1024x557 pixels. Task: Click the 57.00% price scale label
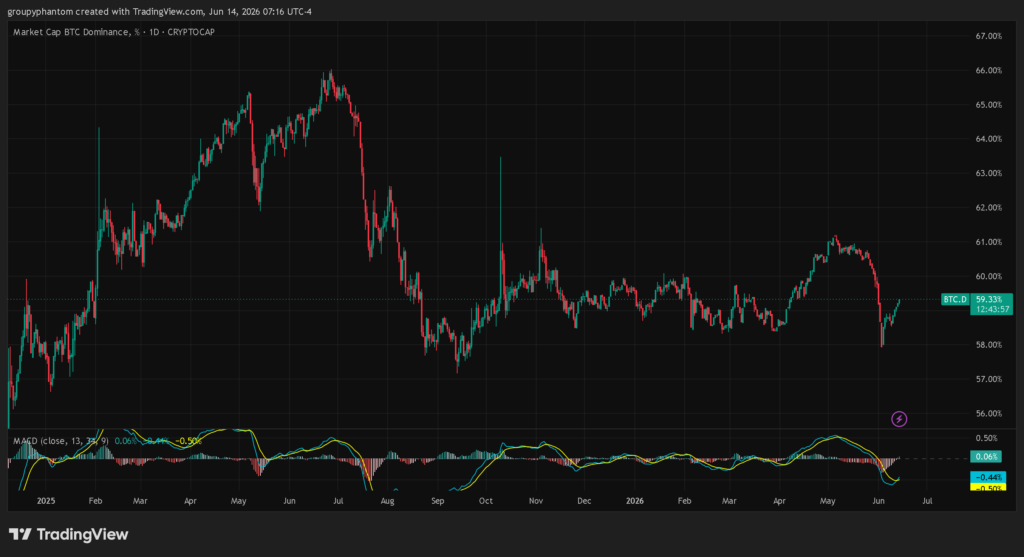[988, 379]
